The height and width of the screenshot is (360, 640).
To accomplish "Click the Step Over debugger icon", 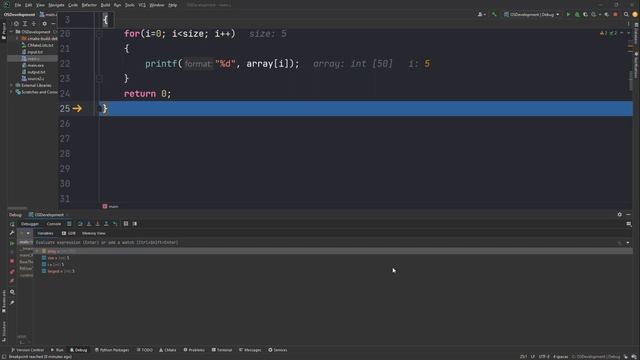I will coord(80,224).
